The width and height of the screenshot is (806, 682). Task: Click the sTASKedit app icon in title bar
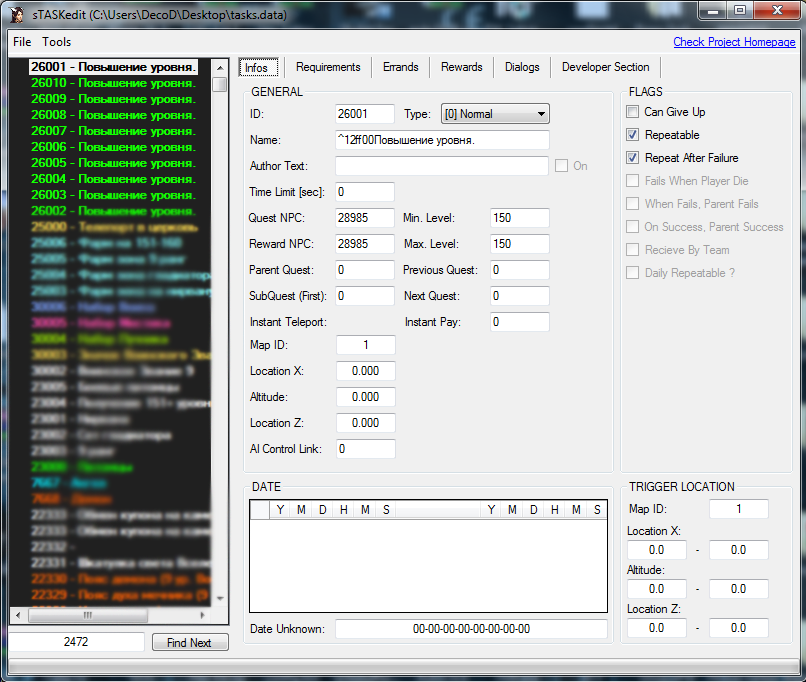tap(16, 13)
